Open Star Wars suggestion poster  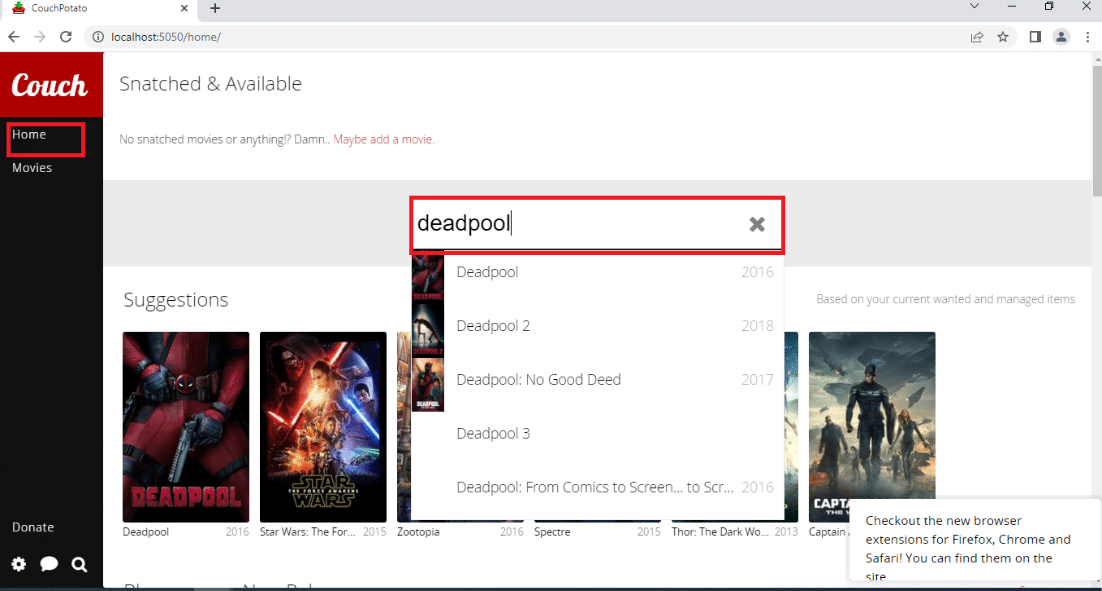click(x=323, y=427)
